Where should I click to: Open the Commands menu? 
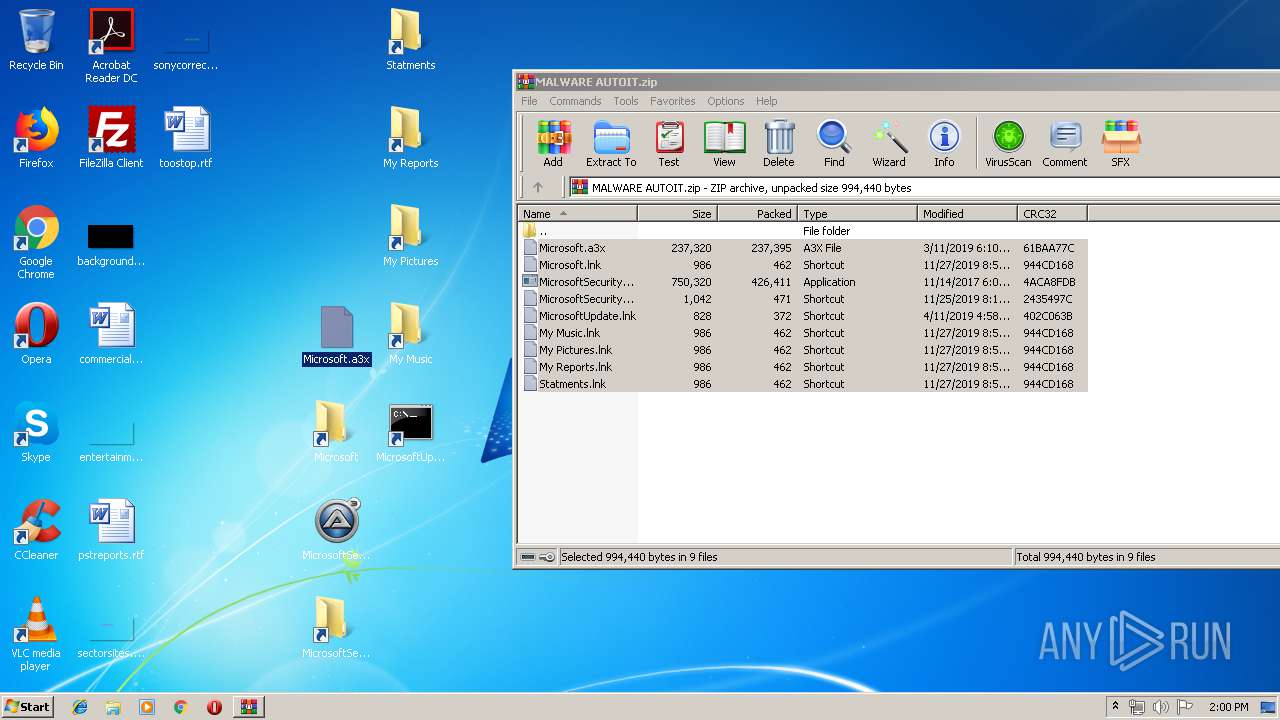click(575, 101)
